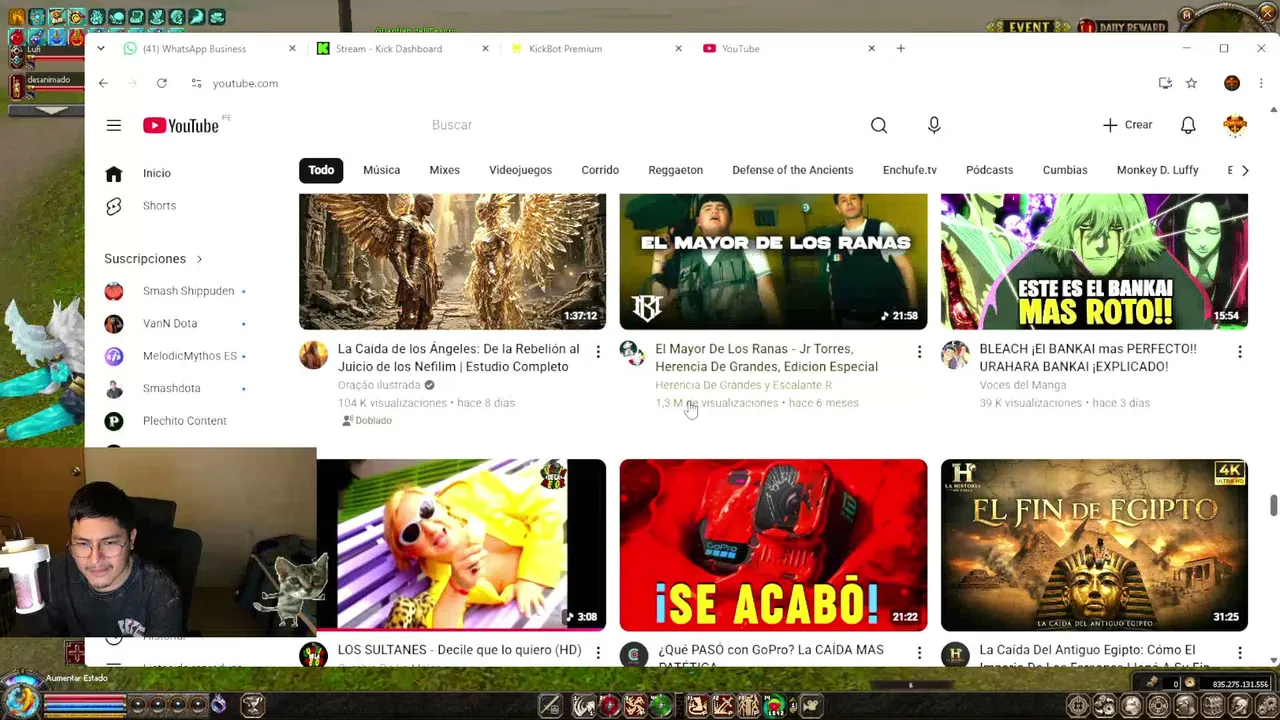Open options for Caída Del Antiguo Egipto
The width and height of the screenshot is (1280, 720).
click(1240, 652)
